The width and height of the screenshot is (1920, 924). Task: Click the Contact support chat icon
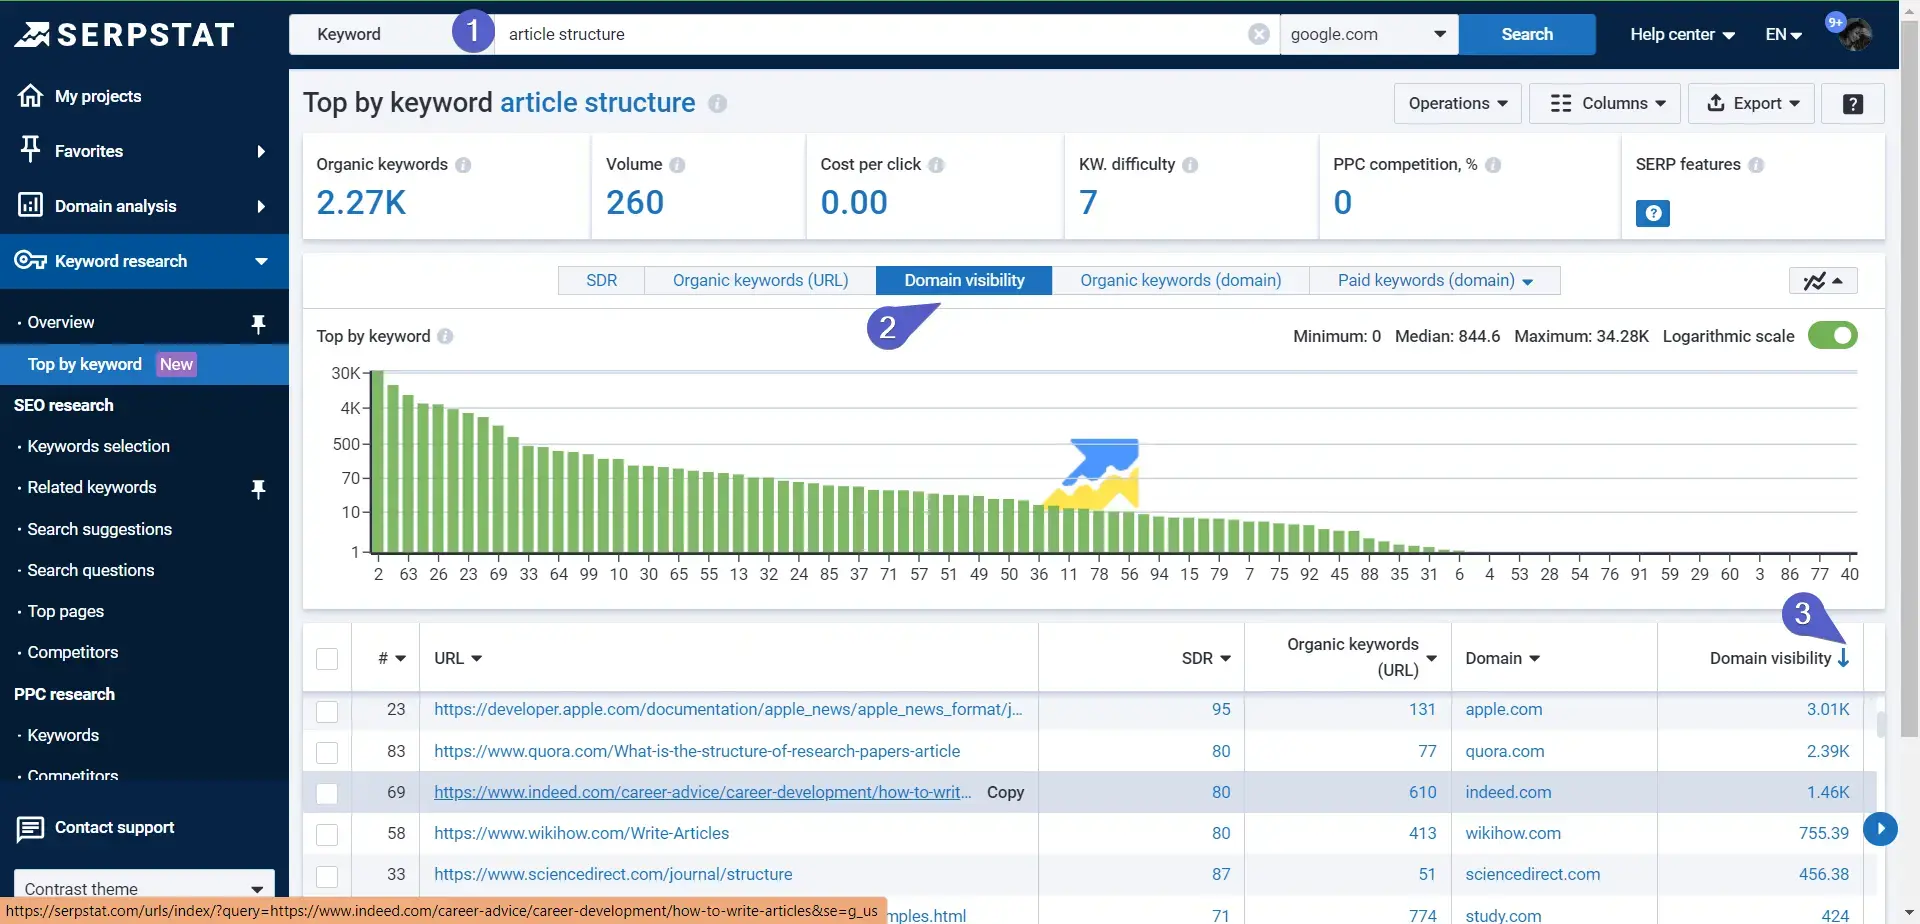pyautogui.click(x=30, y=829)
